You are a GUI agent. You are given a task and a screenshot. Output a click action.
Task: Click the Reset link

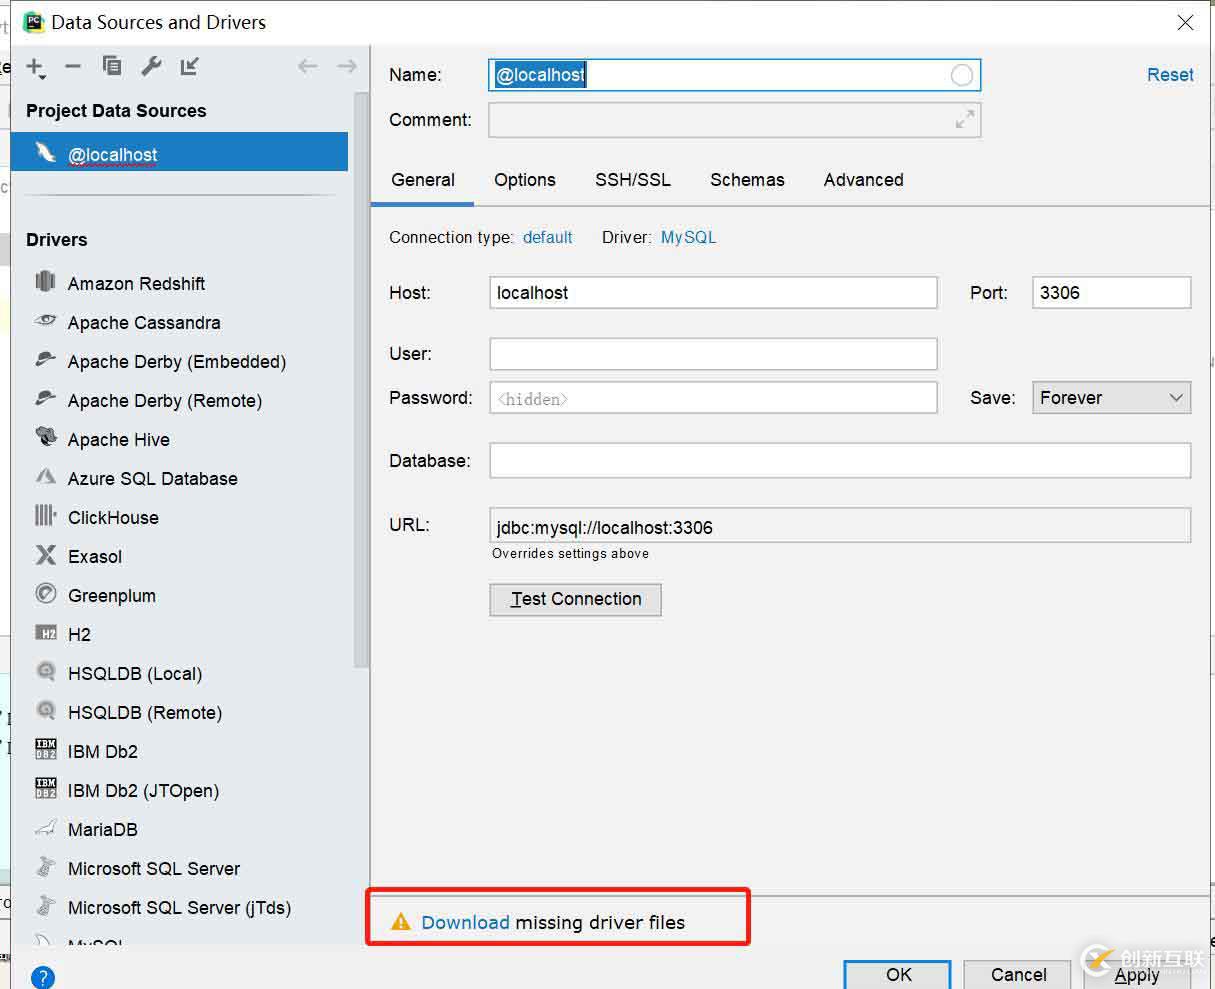(x=1170, y=75)
